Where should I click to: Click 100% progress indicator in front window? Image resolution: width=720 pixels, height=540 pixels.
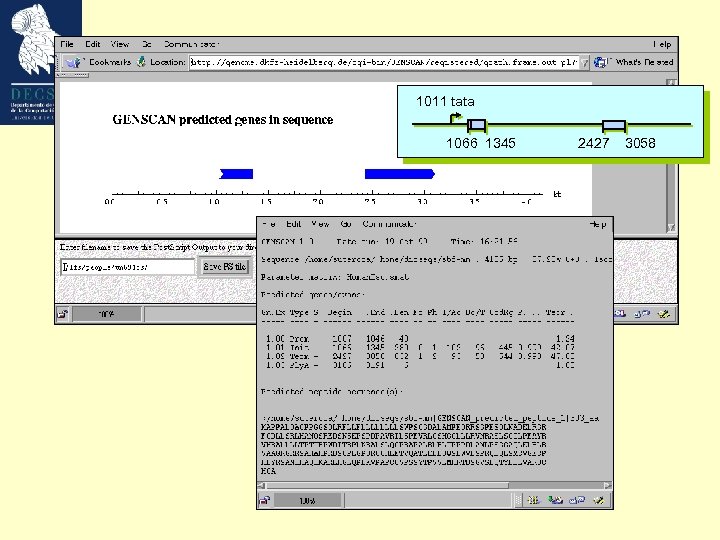click(308, 501)
